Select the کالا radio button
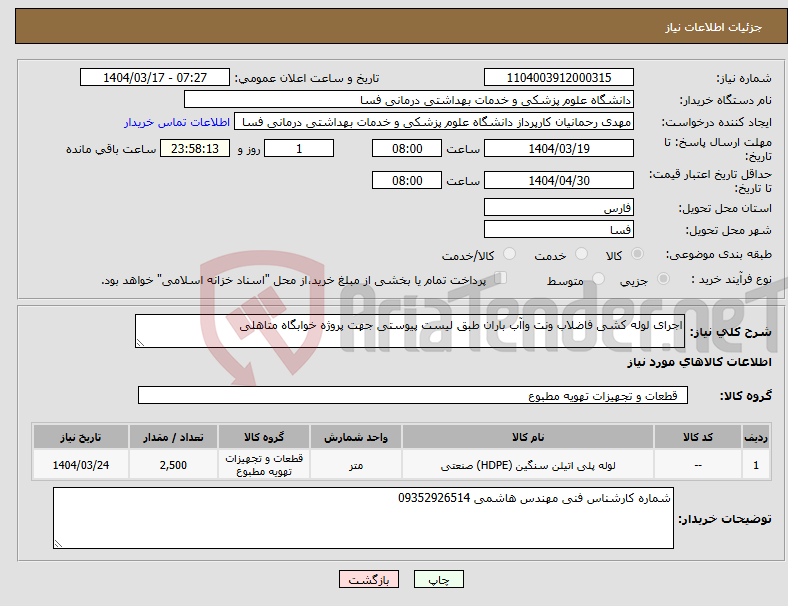Viewport: 788px width, 606px height. point(637,254)
